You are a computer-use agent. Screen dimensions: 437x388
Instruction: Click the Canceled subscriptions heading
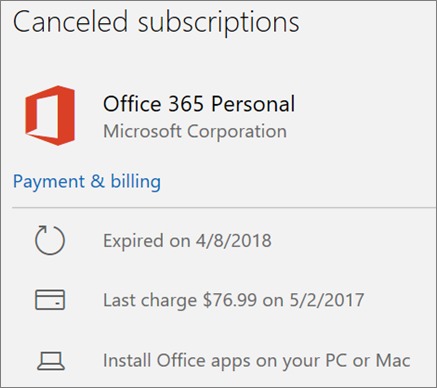click(x=156, y=23)
